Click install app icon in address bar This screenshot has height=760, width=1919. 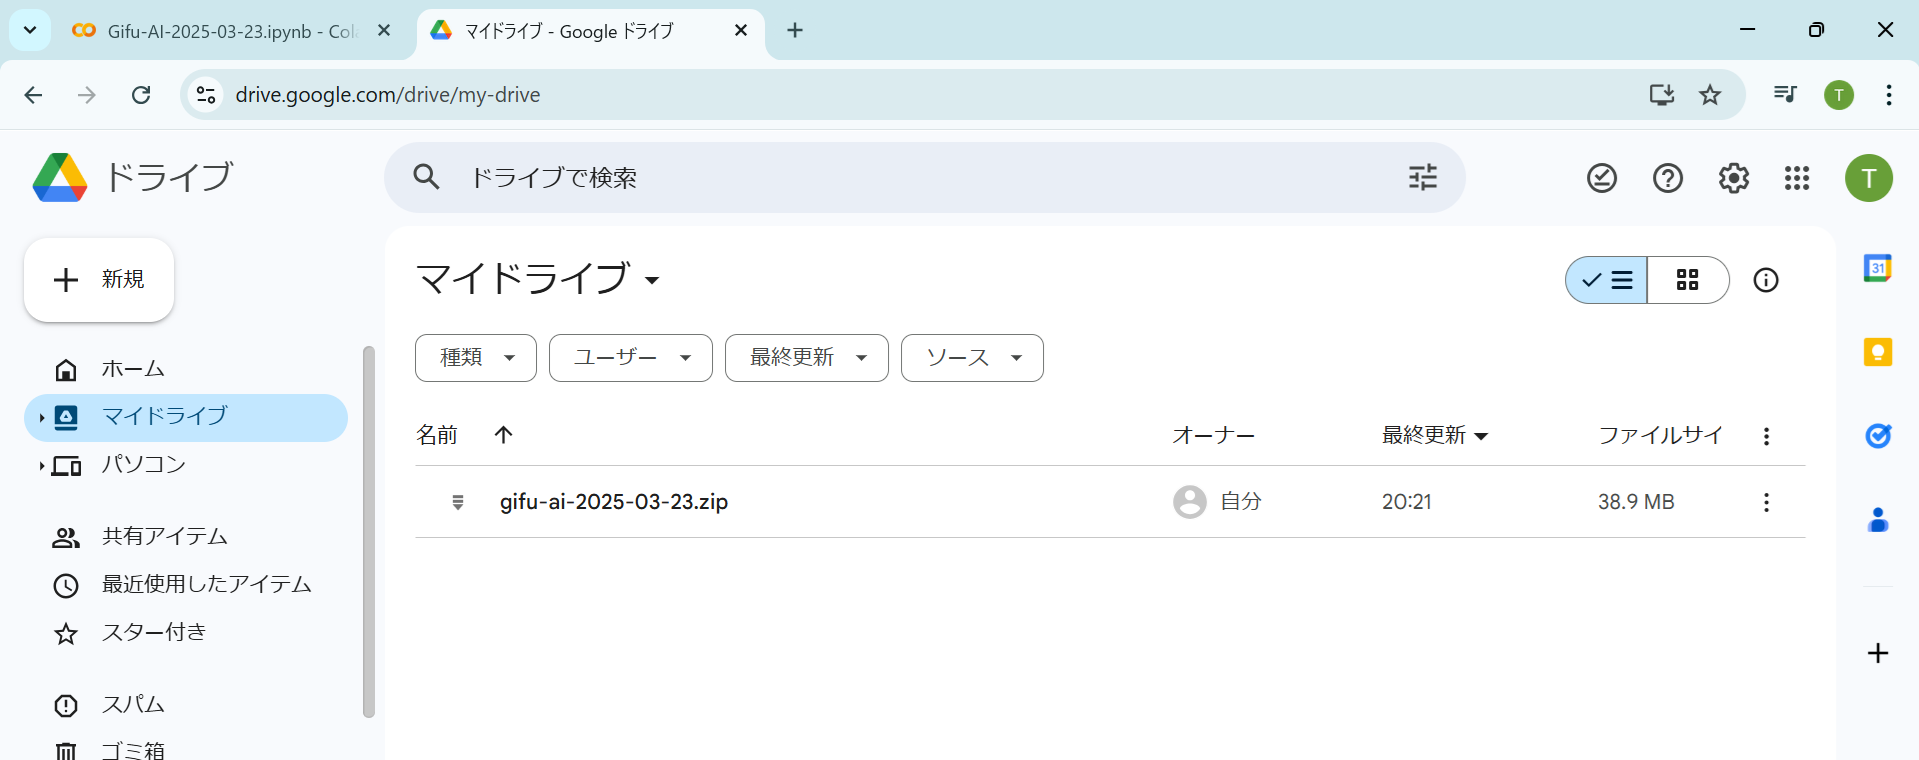1662,95
